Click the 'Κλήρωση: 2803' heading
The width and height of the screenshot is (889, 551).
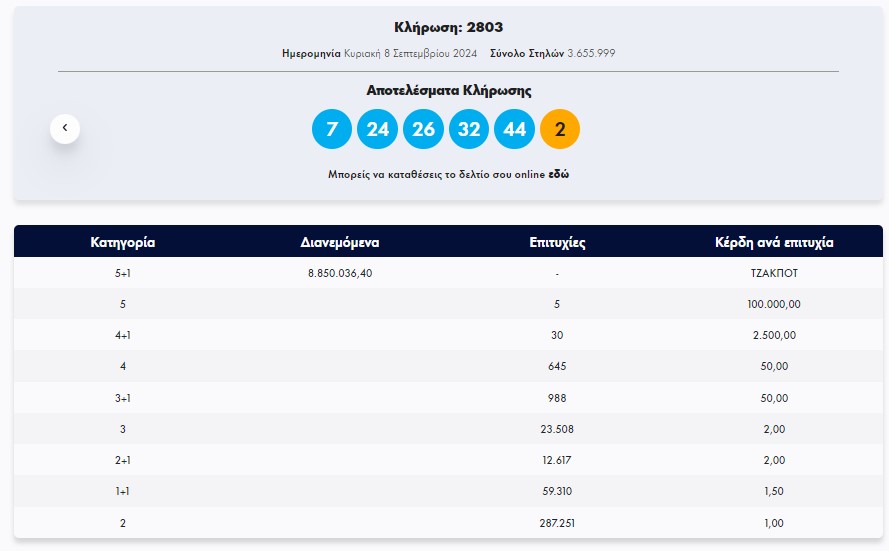point(448,27)
